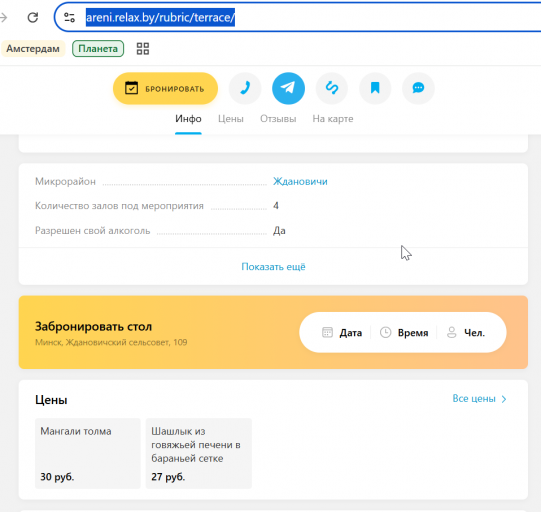Click the Разрешен свой алкоголь label
This screenshot has width=541, height=512.
coord(92,231)
